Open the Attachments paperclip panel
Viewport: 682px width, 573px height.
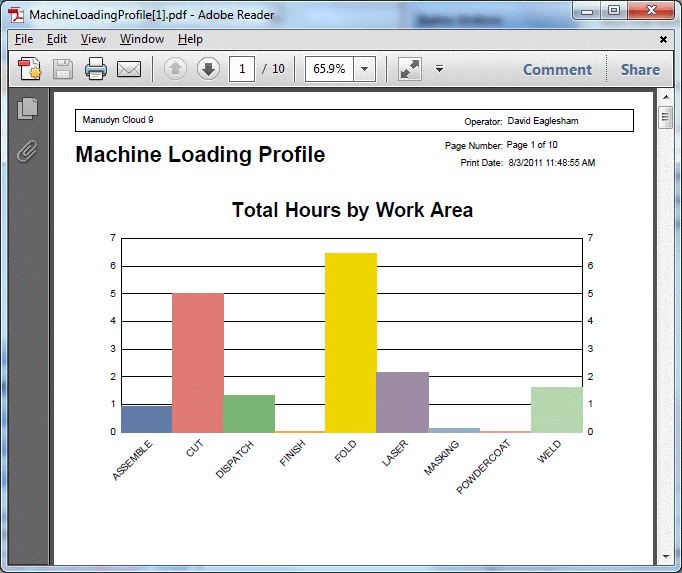[28, 151]
